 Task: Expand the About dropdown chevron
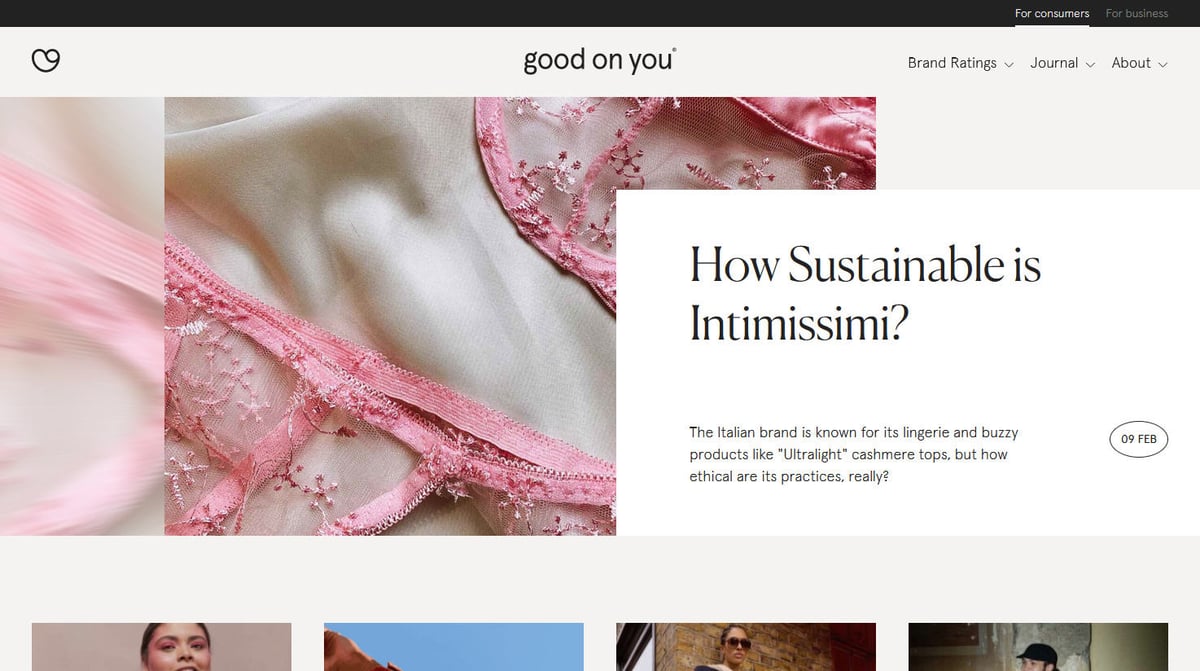click(x=1162, y=64)
